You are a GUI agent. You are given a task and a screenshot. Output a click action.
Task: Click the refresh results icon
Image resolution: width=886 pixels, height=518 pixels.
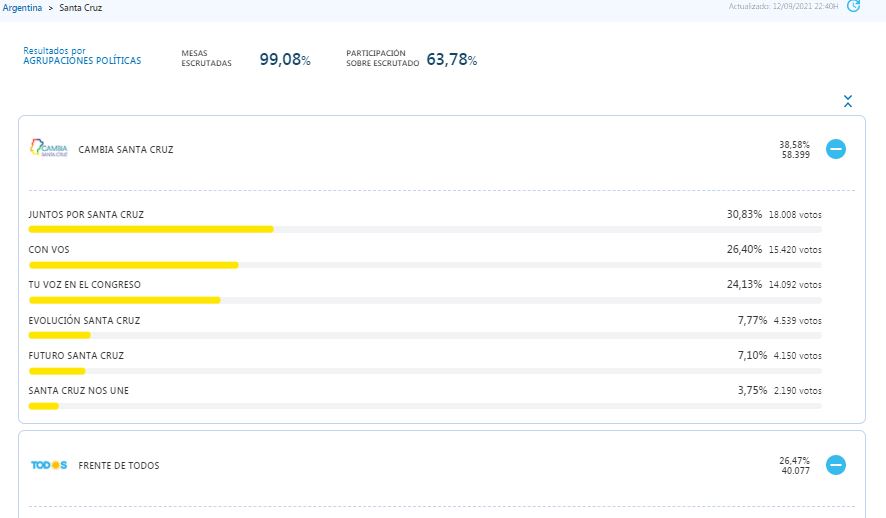click(x=853, y=6)
